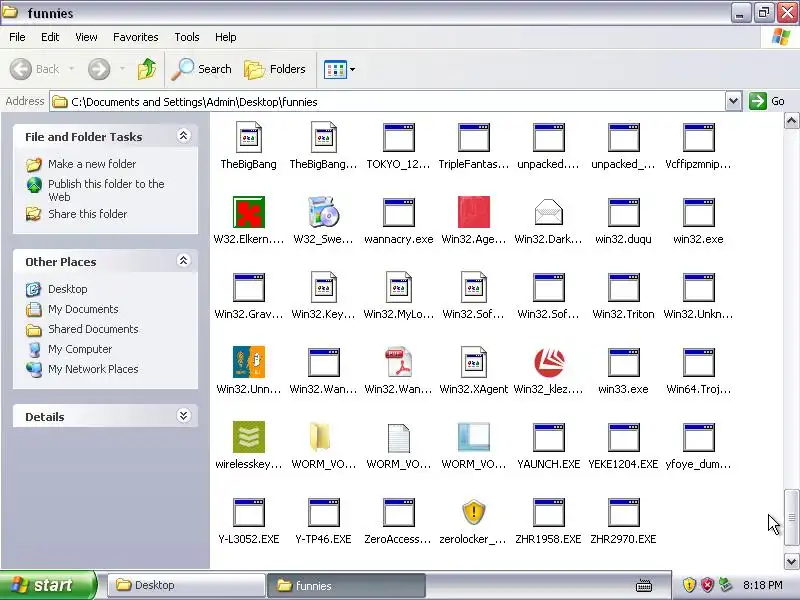Click the red shield tray icon
The width and height of the screenshot is (800, 600).
[x=707, y=585]
